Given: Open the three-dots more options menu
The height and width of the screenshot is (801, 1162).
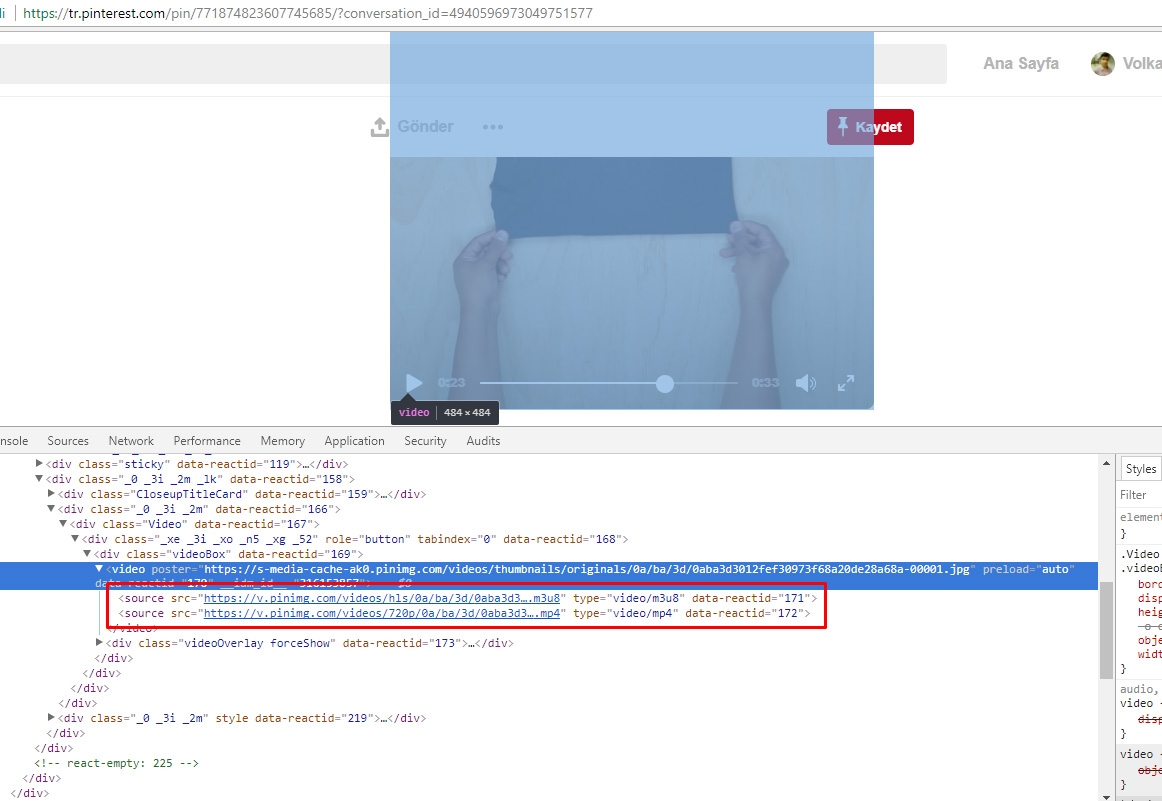Looking at the screenshot, I should (x=493, y=127).
